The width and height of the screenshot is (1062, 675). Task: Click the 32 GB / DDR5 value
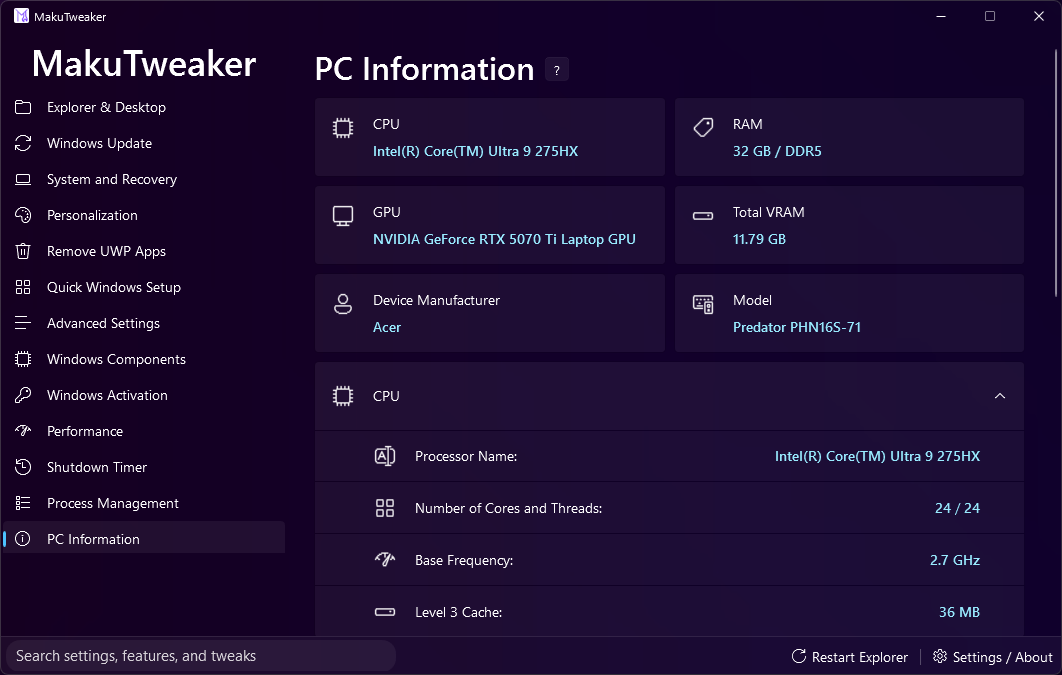click(777, 151)
